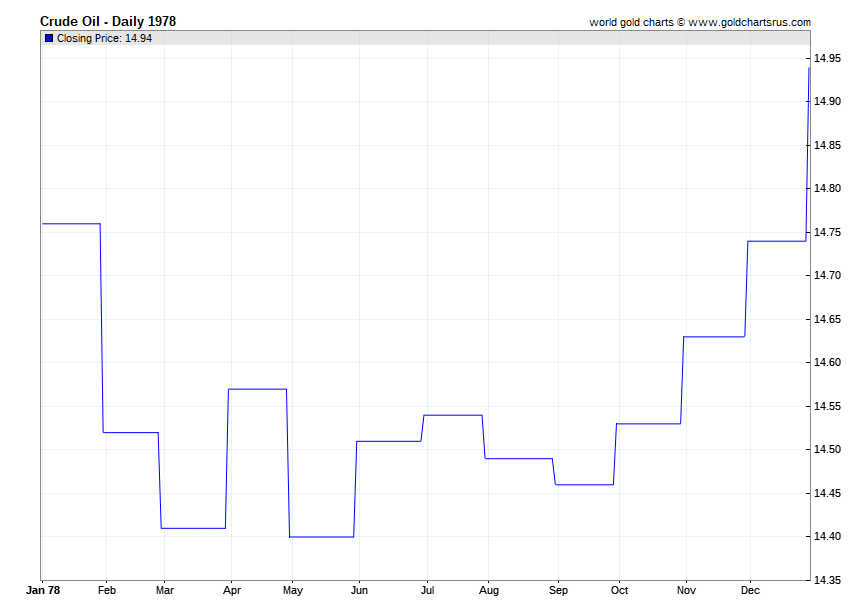Viewport: 850px width, 616px height.
Task: Click the 'Closing Price: 14.94' legend text
Action: pos(104,38)
